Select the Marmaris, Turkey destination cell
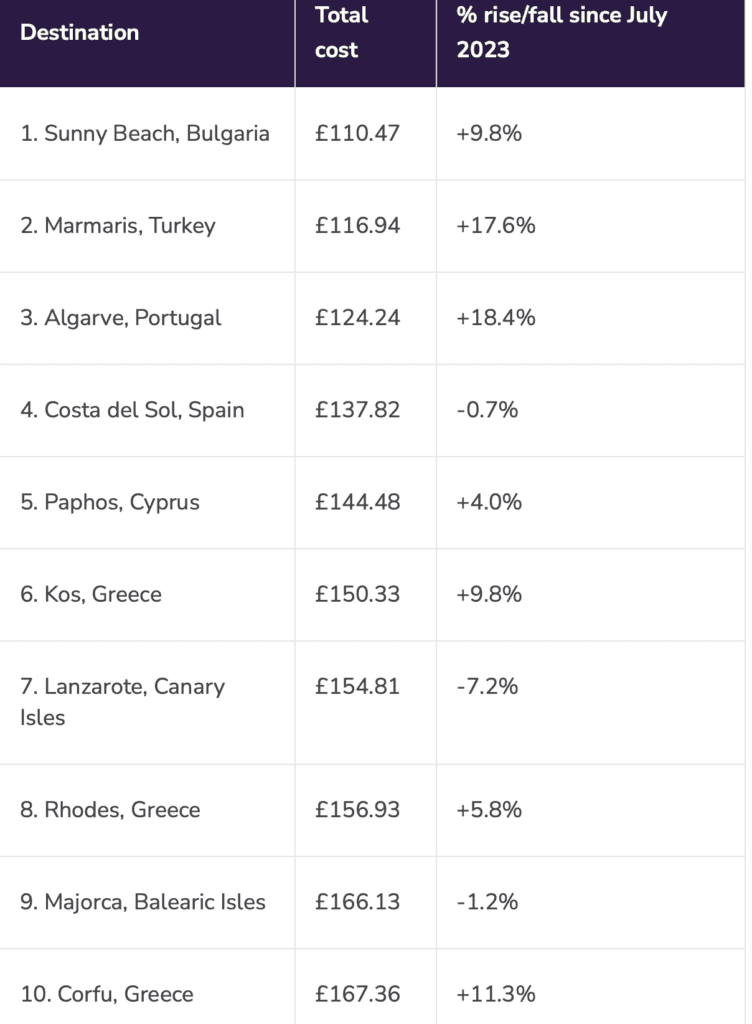Image resolution: width=752 pixels, height=1024 pixels. point(147,226)
